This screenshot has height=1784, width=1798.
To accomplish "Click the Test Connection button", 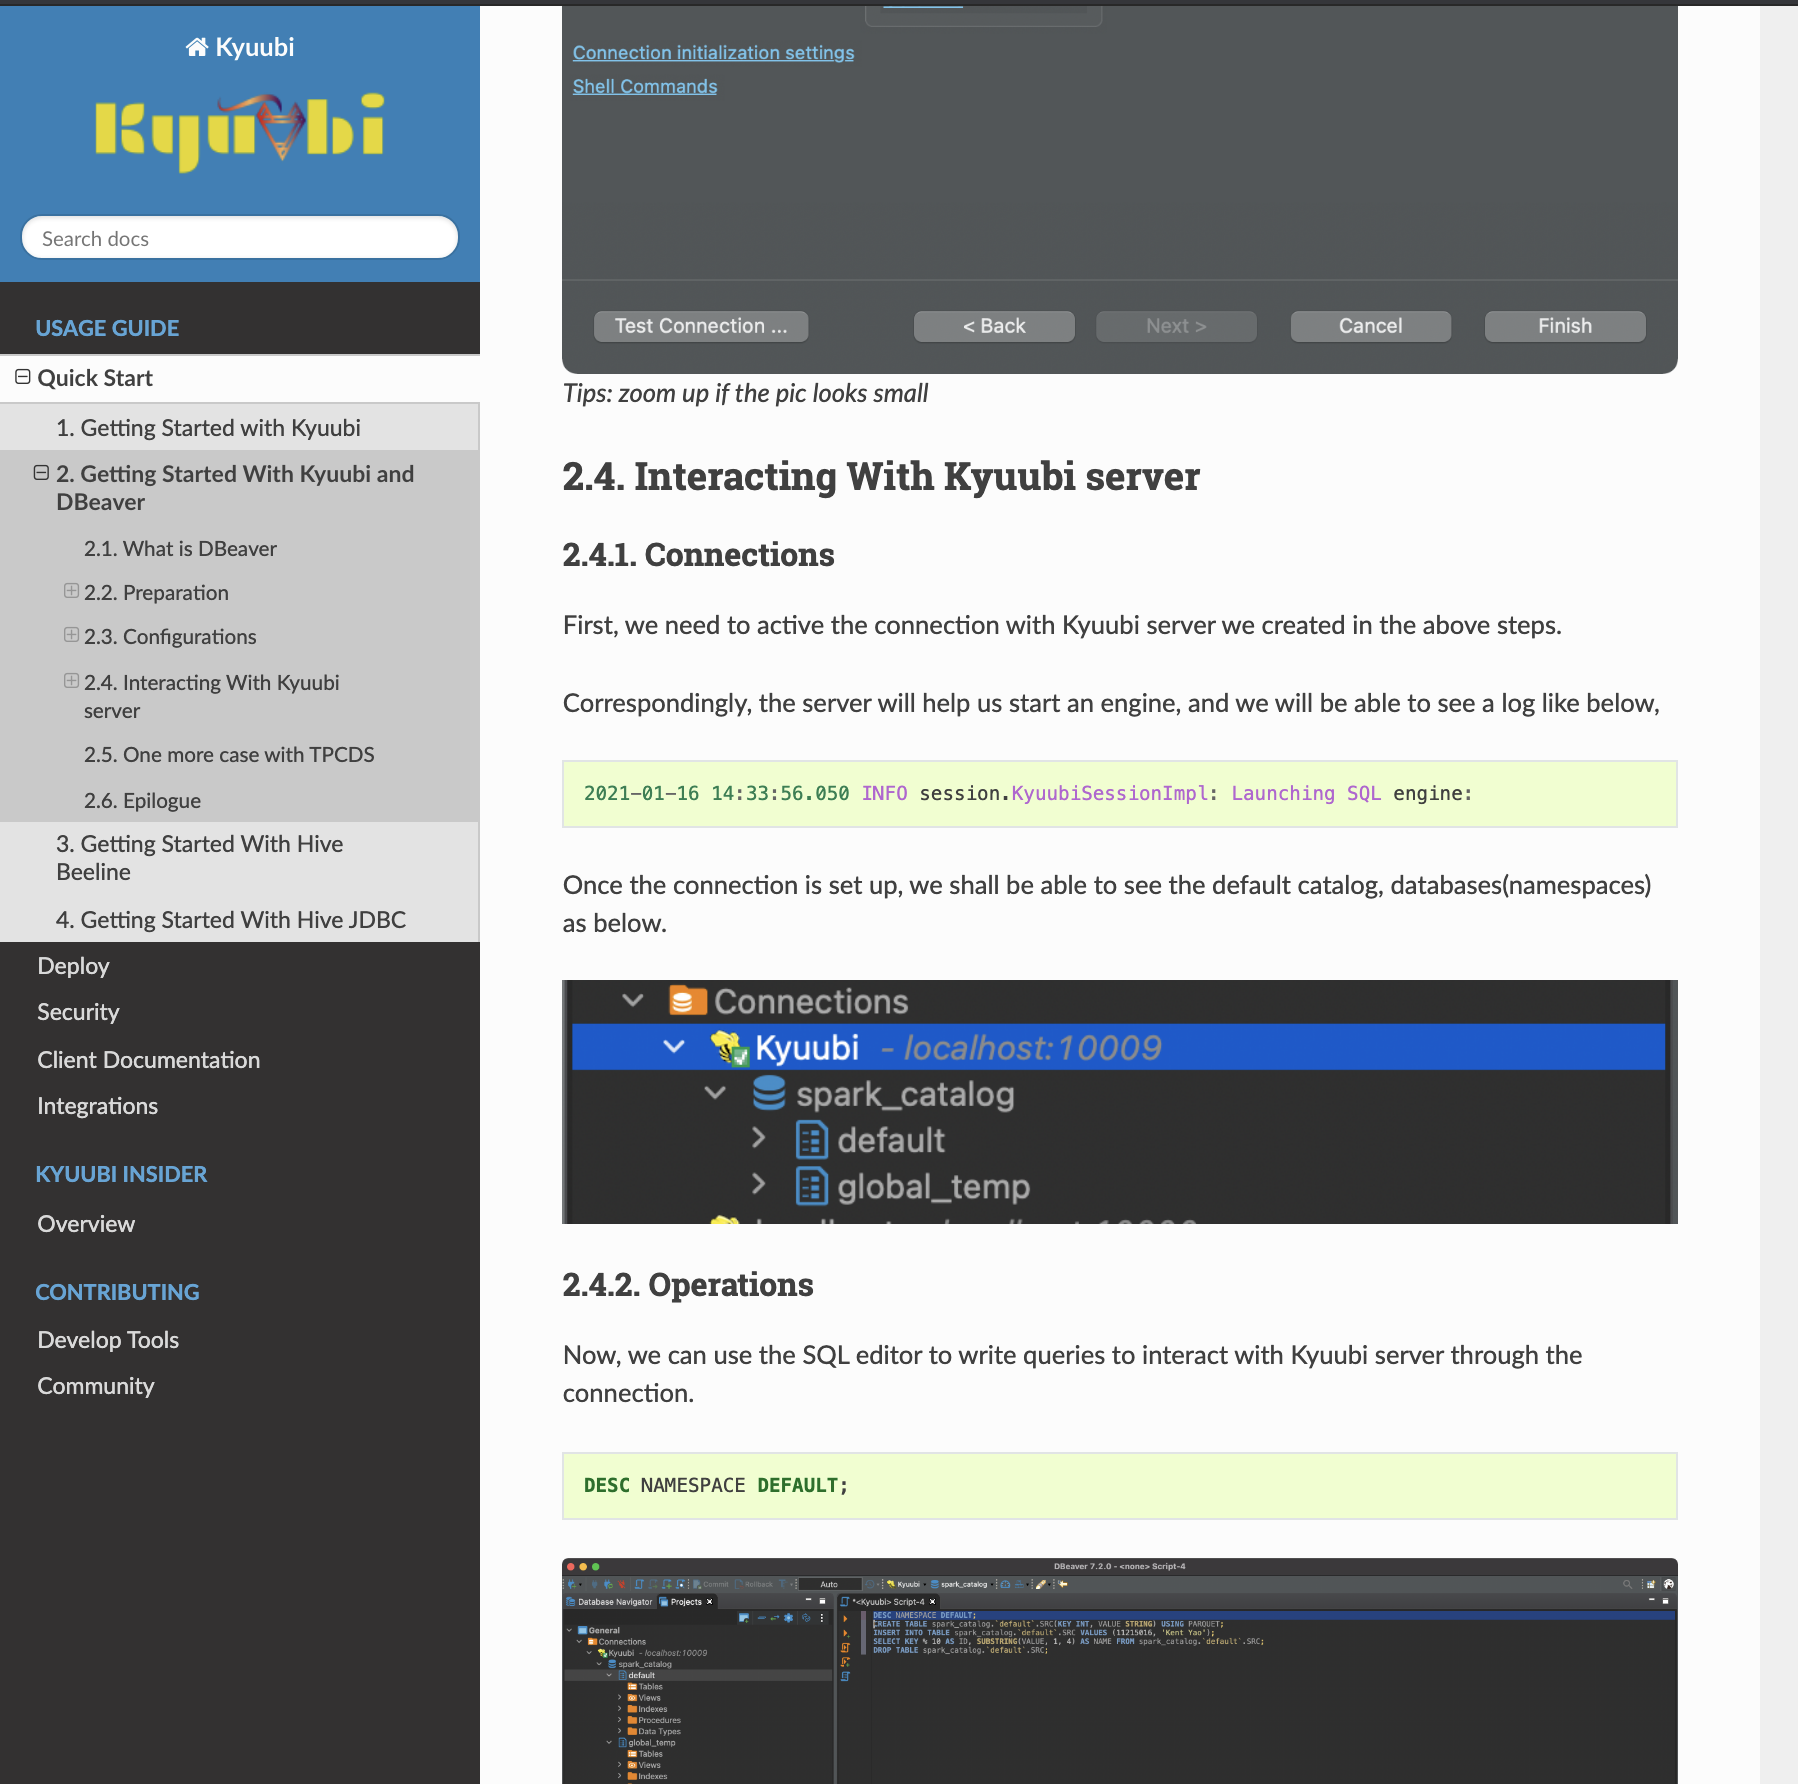I will (x=701, y=326).
